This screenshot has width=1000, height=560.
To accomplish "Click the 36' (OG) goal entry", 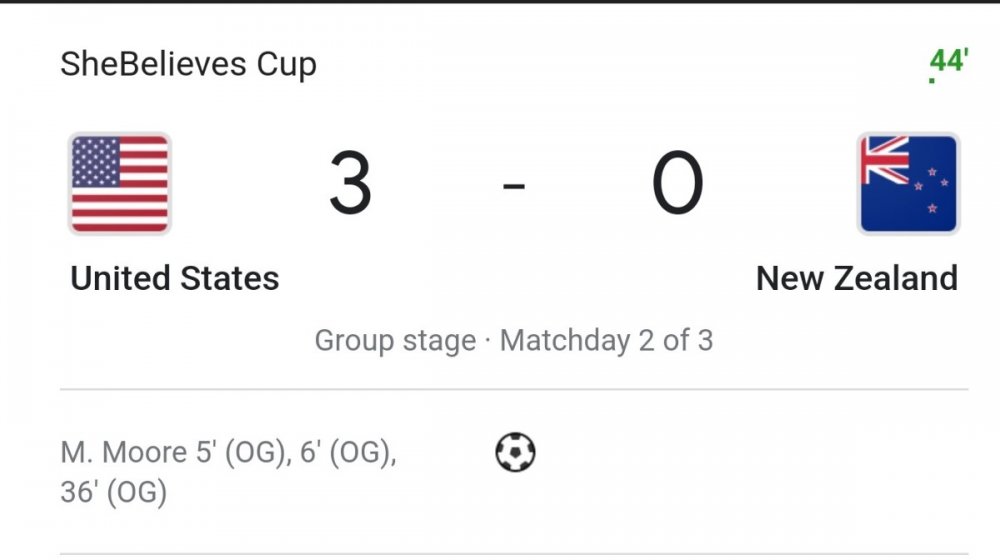I will point(114,493).
